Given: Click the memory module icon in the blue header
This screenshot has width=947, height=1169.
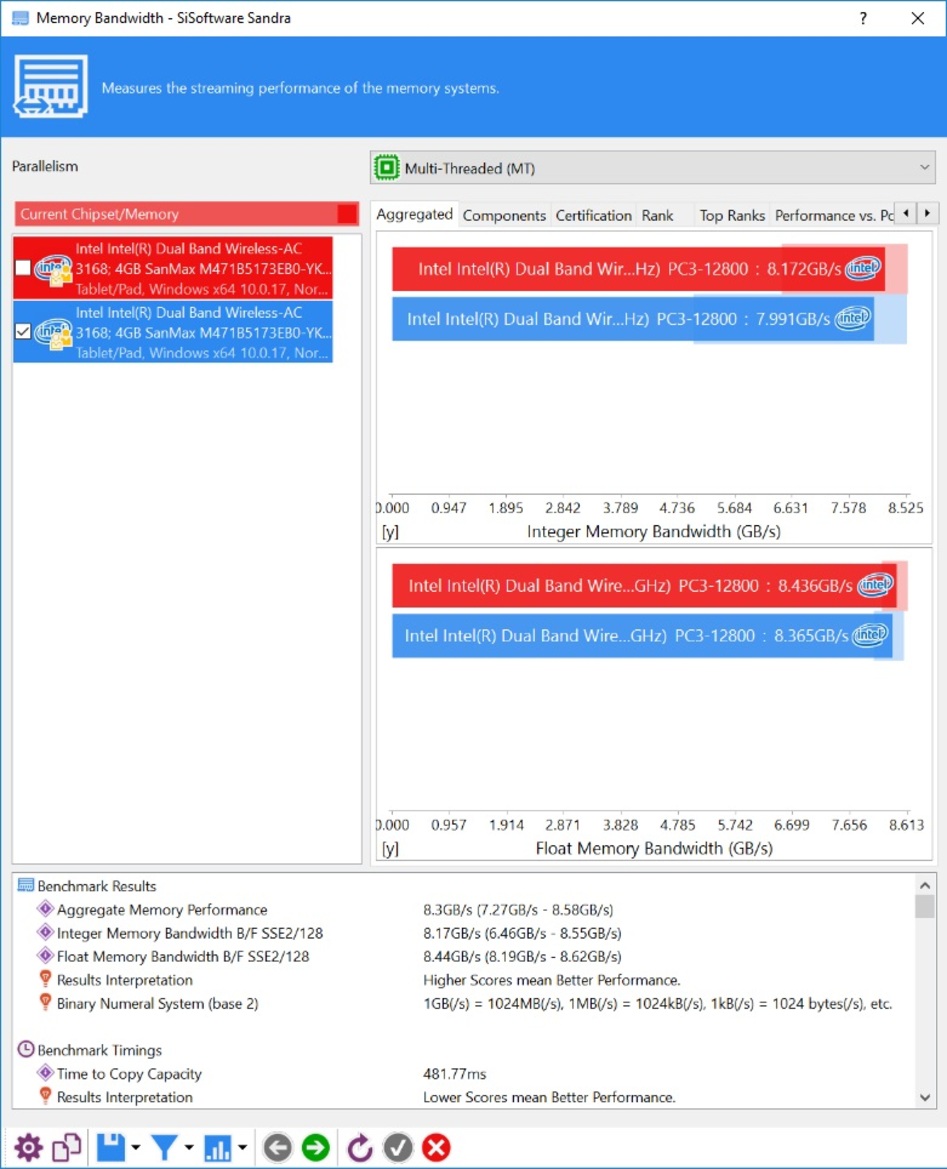Looking at the screenshot, I should pos(50,86).
